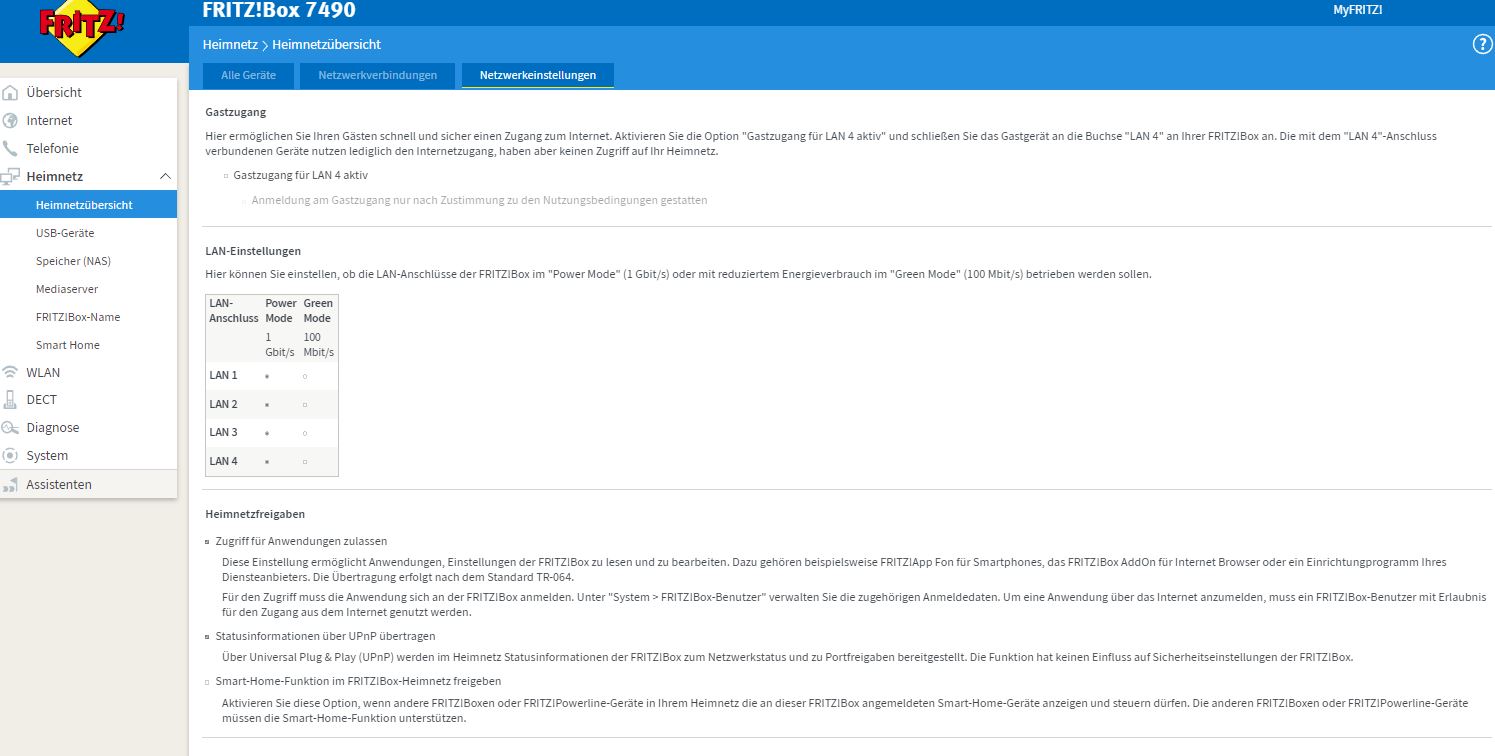Open Übersicht menu entry
This screenshot has width=1495, height=756.
click(54, 93)
